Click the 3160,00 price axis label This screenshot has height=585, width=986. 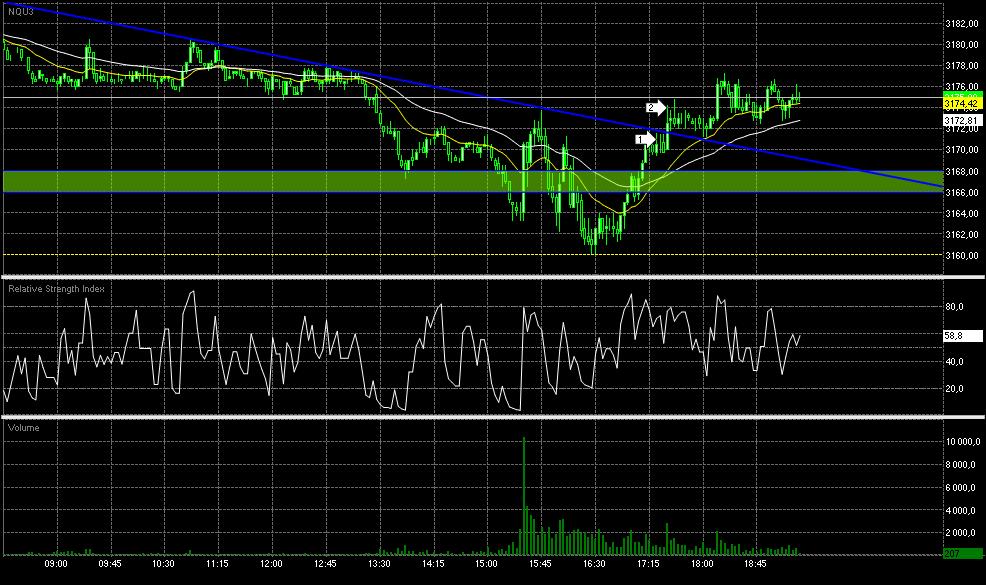[x=962, y=256]
